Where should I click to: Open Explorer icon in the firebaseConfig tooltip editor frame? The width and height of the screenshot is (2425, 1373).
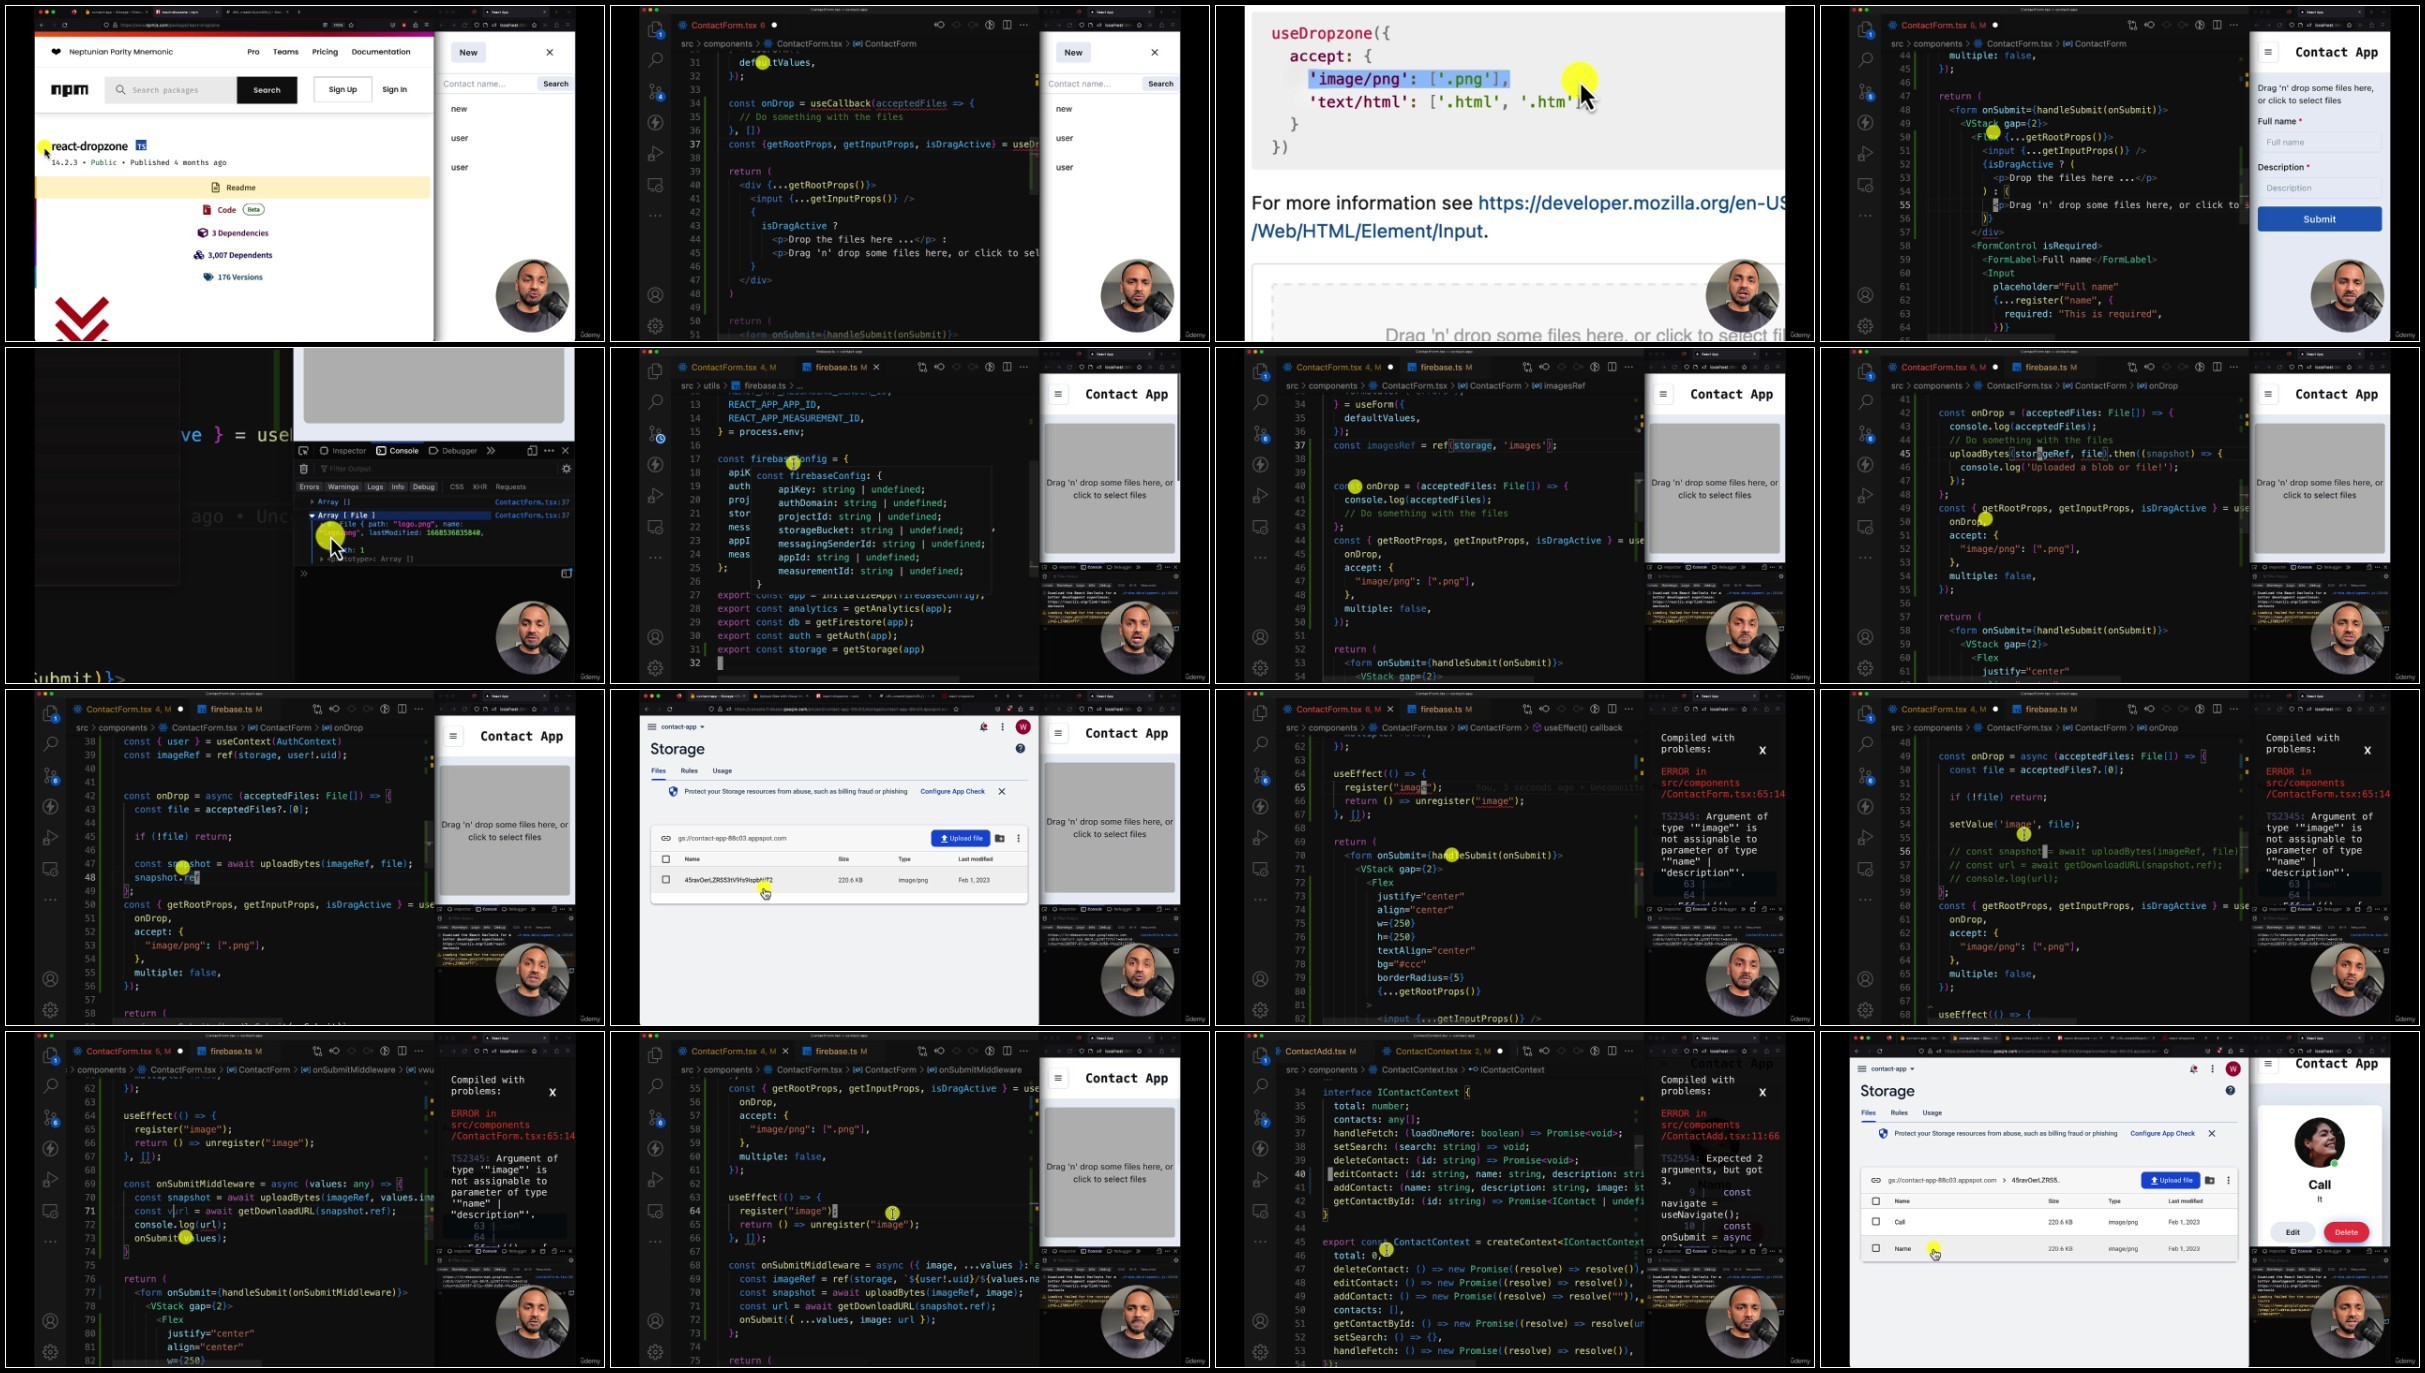[x=655, y=372]
